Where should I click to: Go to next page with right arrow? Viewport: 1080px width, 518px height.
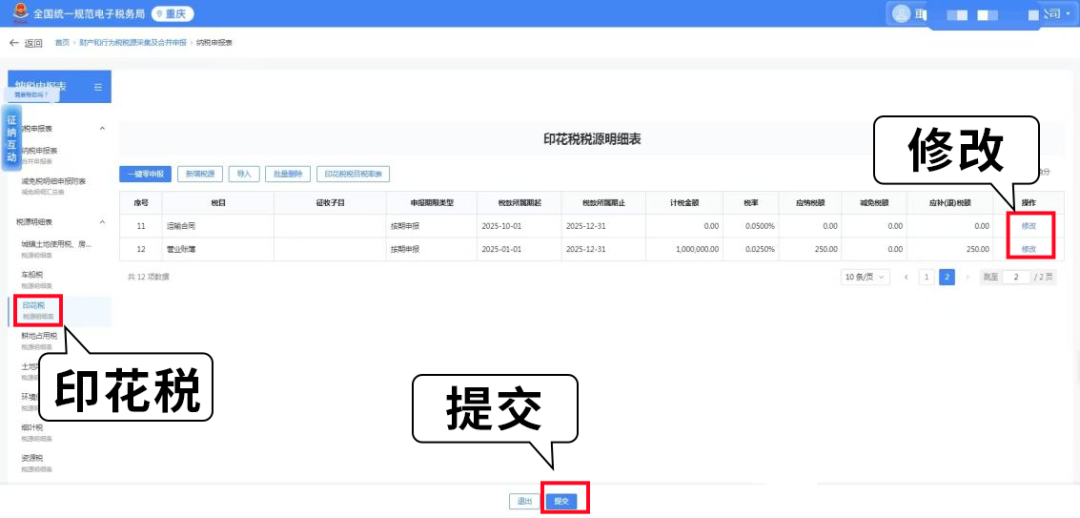pos(967,277)
